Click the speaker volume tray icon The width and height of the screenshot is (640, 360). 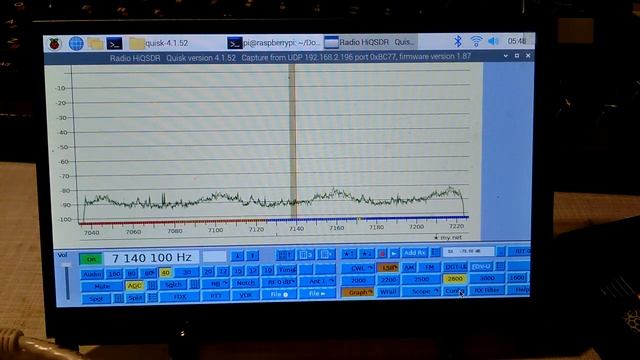tap(493, 41)
